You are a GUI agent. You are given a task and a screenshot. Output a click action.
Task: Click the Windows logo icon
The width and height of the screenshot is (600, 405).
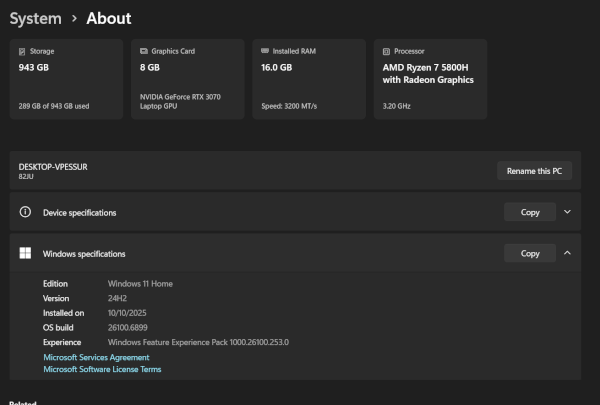[x=25, y=254]
